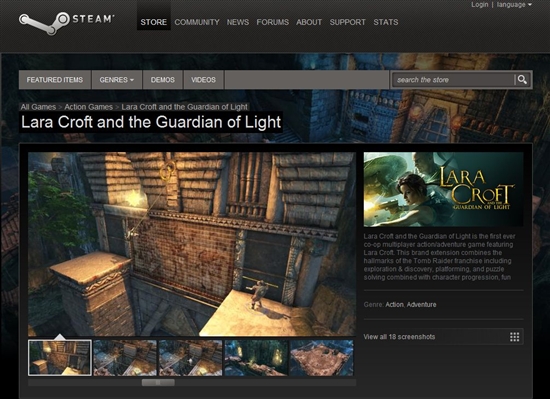Open the Videos section
The height and width of the screenshot is (399, 550).
pos(203,80)
